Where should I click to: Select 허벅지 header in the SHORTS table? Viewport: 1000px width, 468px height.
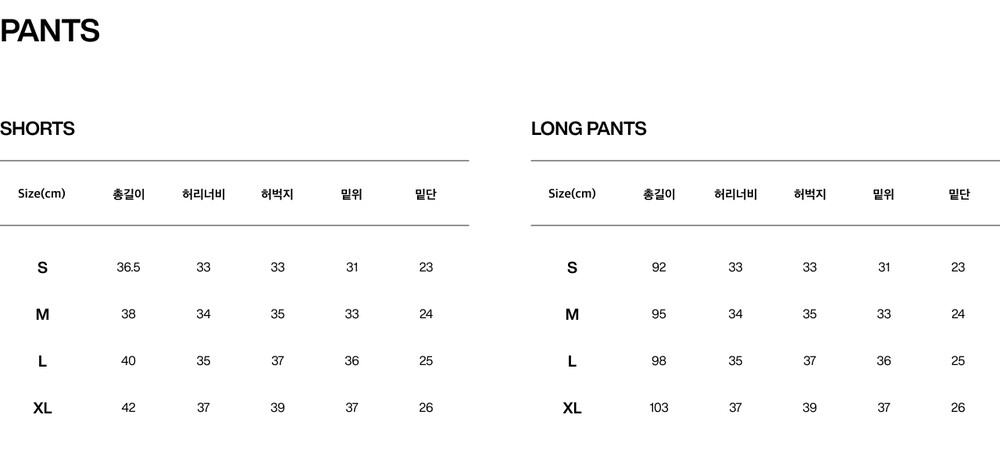277,194
